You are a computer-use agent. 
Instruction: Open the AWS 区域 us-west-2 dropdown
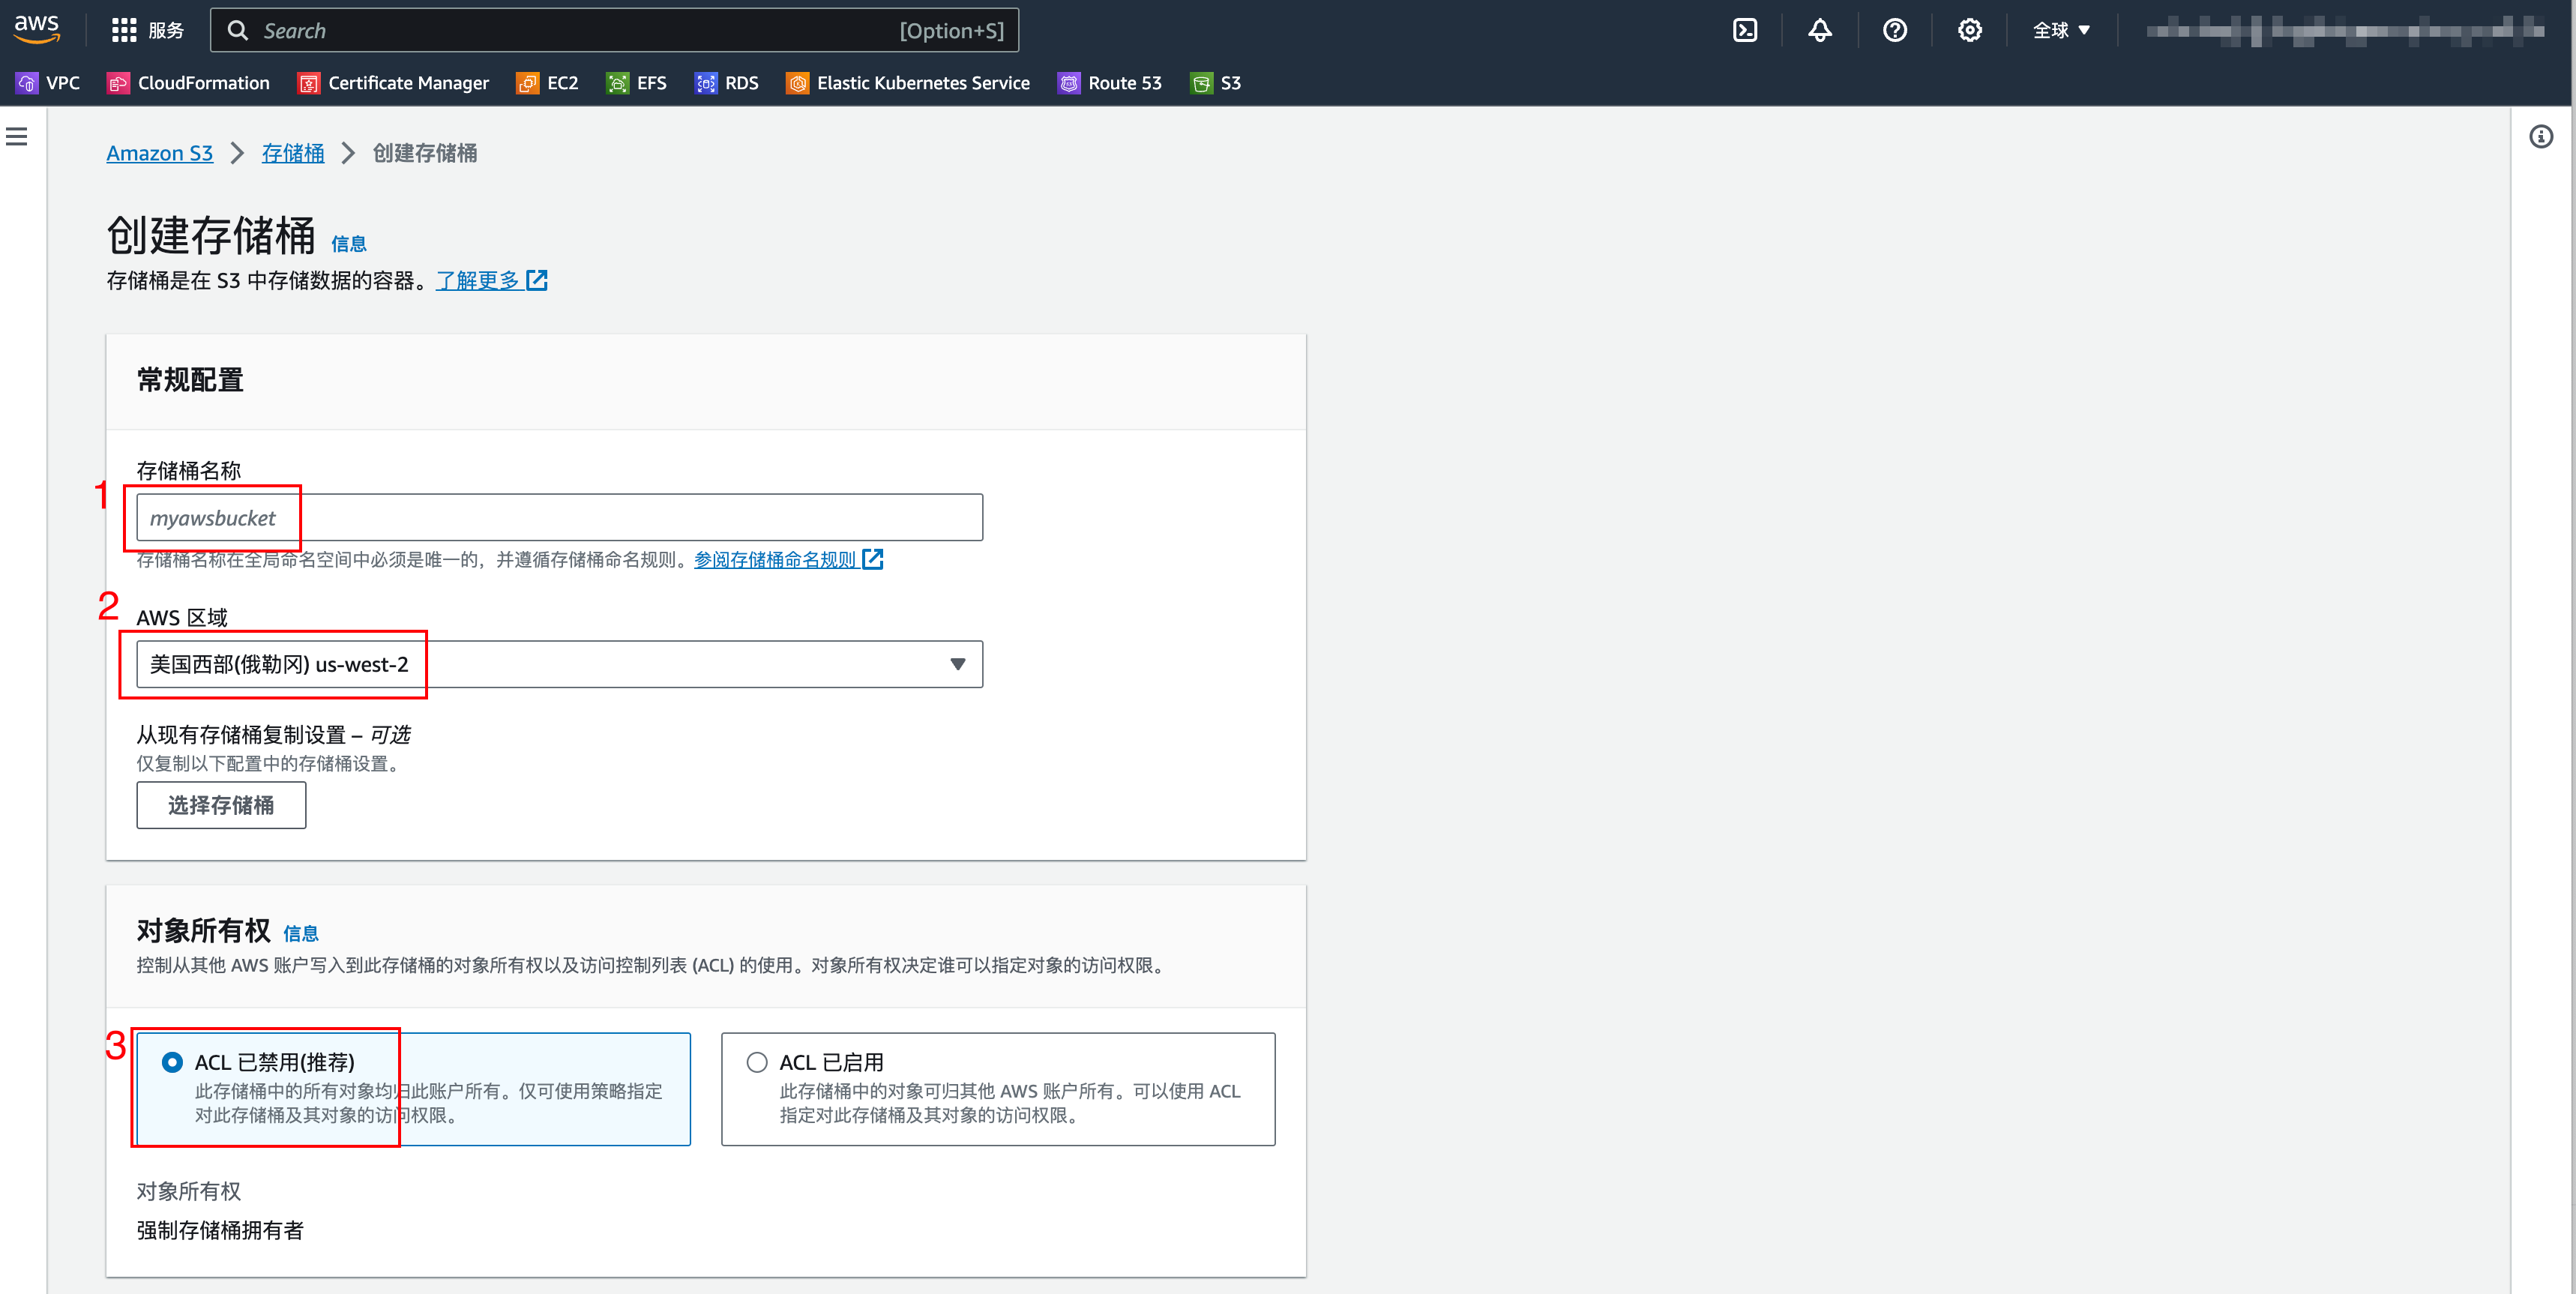[x=560, y=664]
